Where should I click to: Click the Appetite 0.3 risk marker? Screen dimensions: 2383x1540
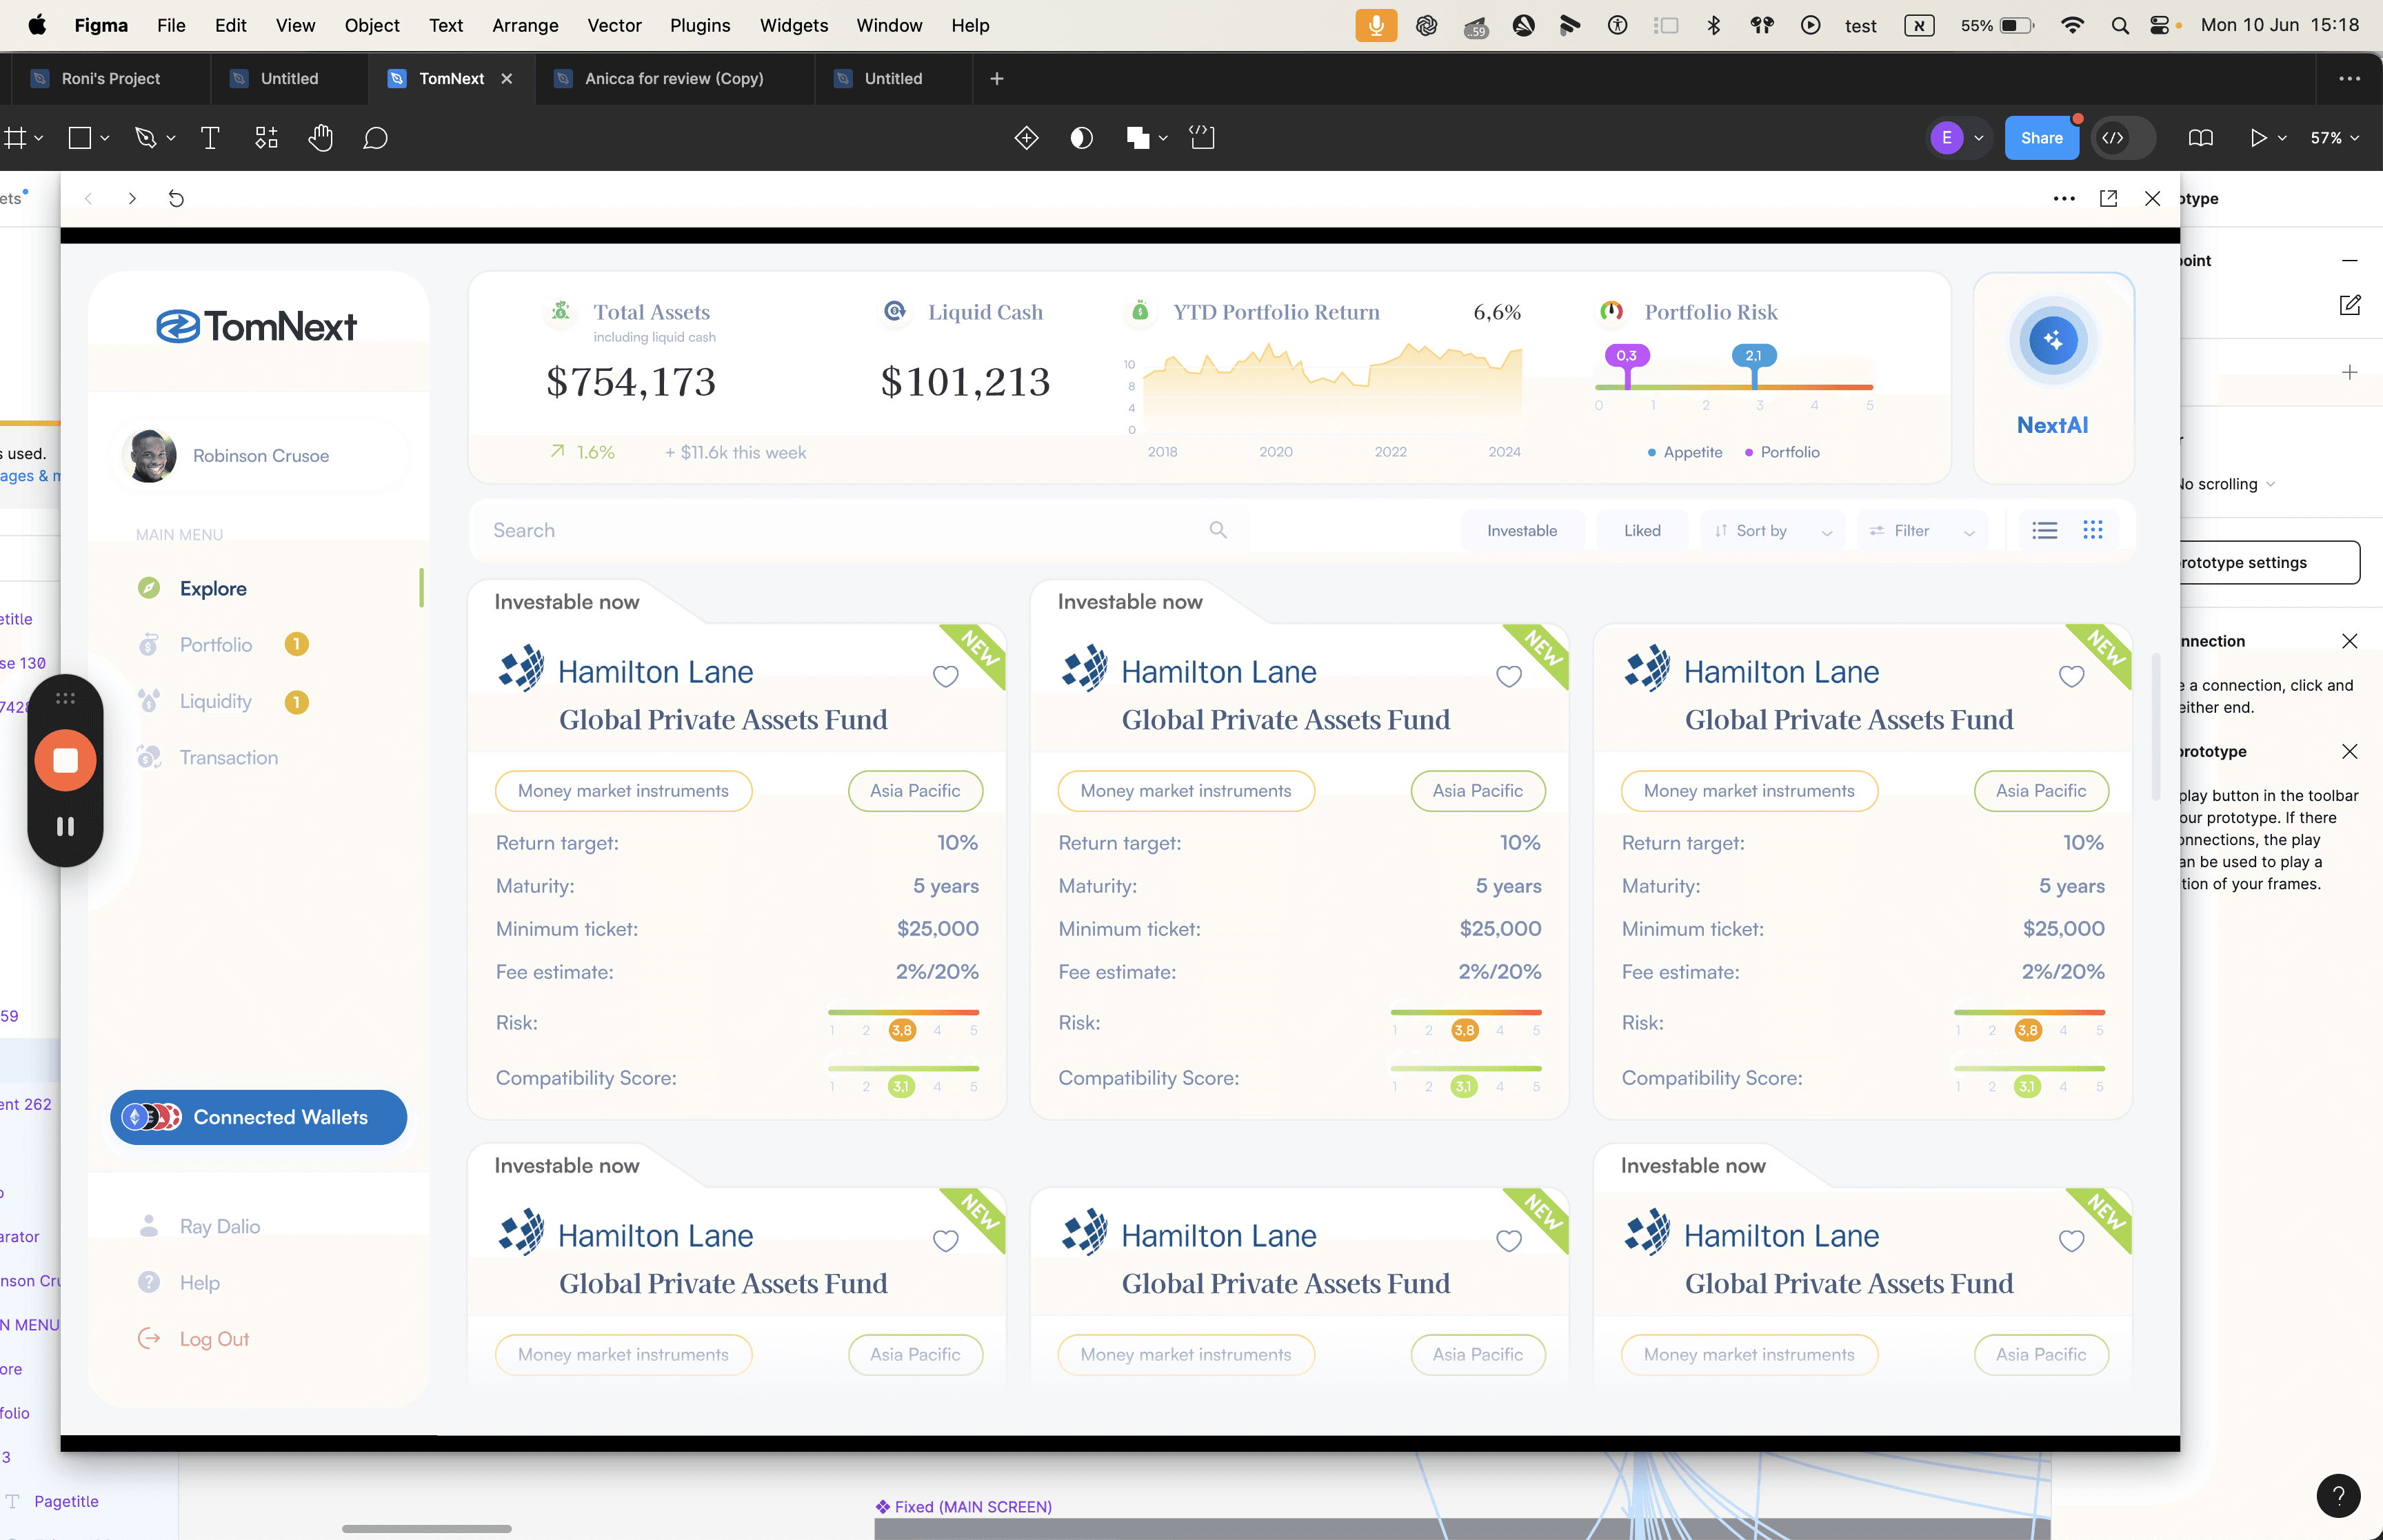[x=1627, y=356]
